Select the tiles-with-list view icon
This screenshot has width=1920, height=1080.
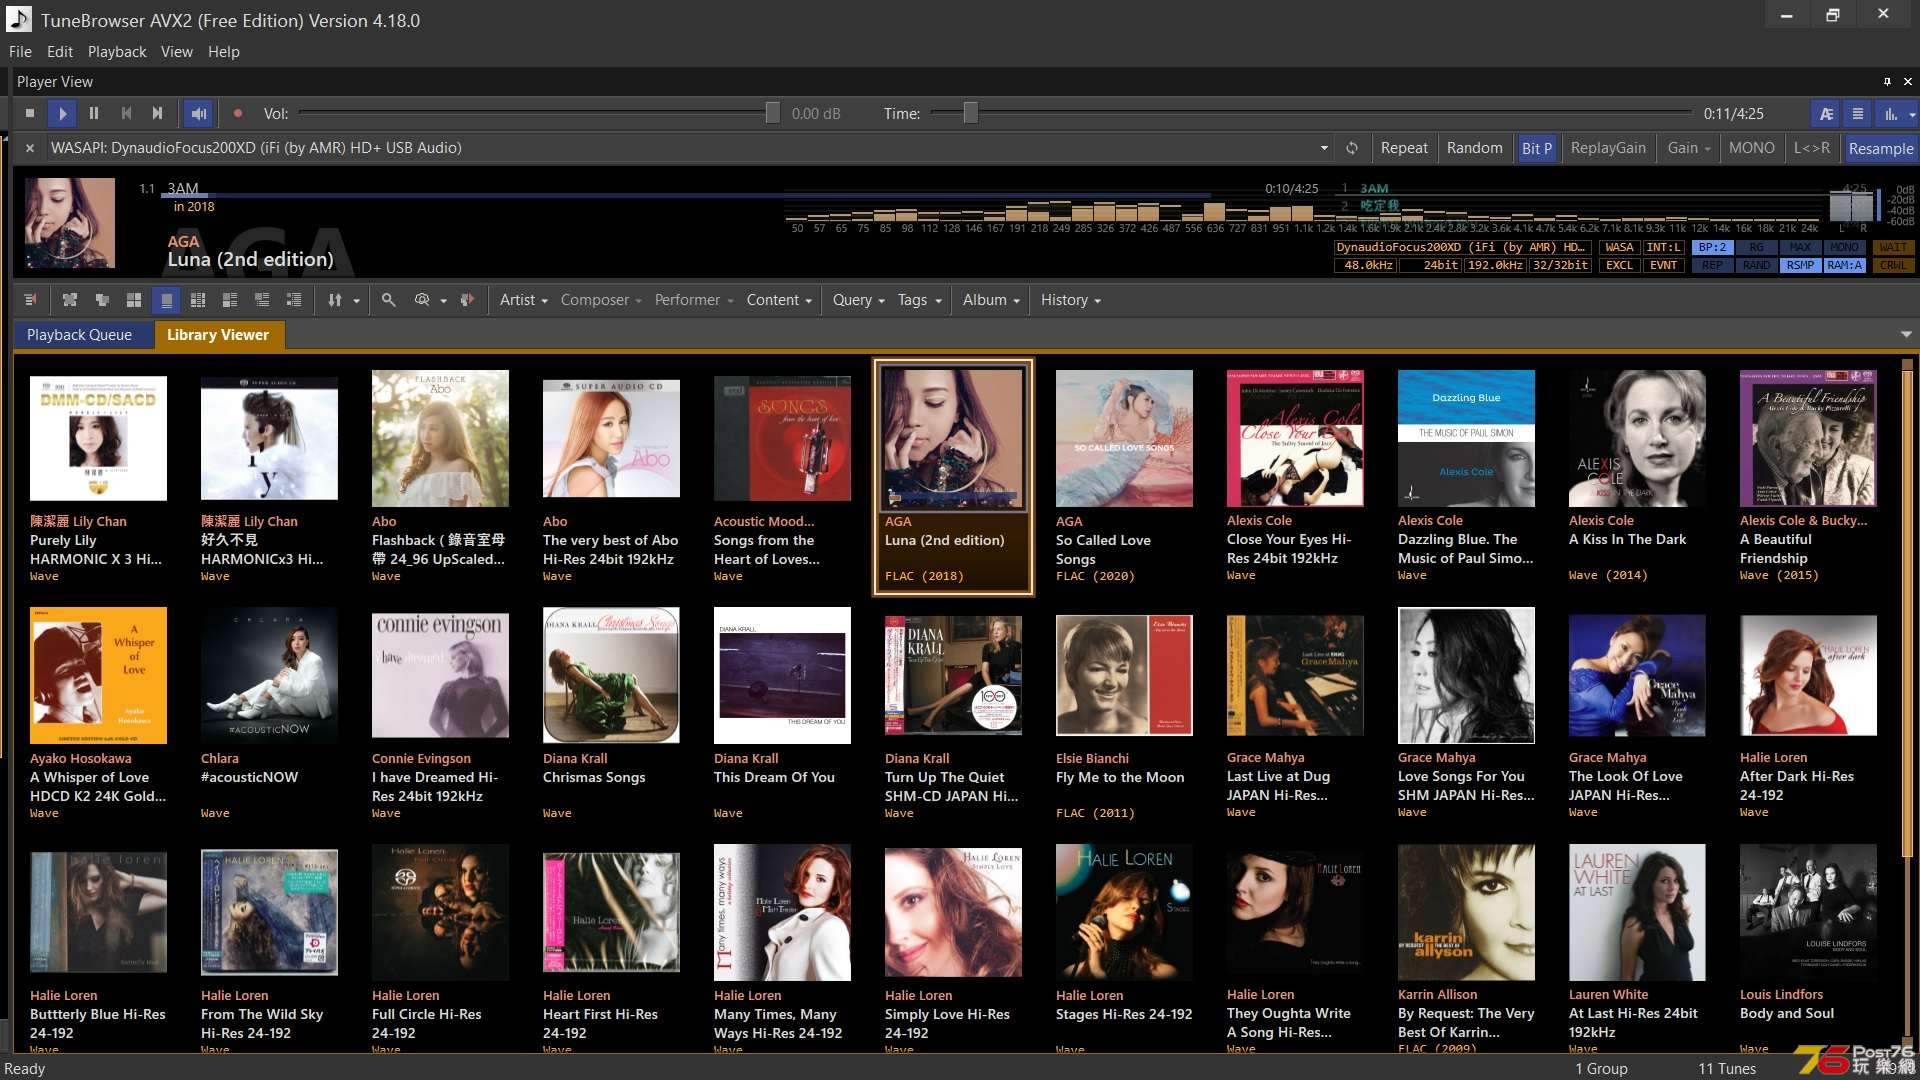pos(230,300)
